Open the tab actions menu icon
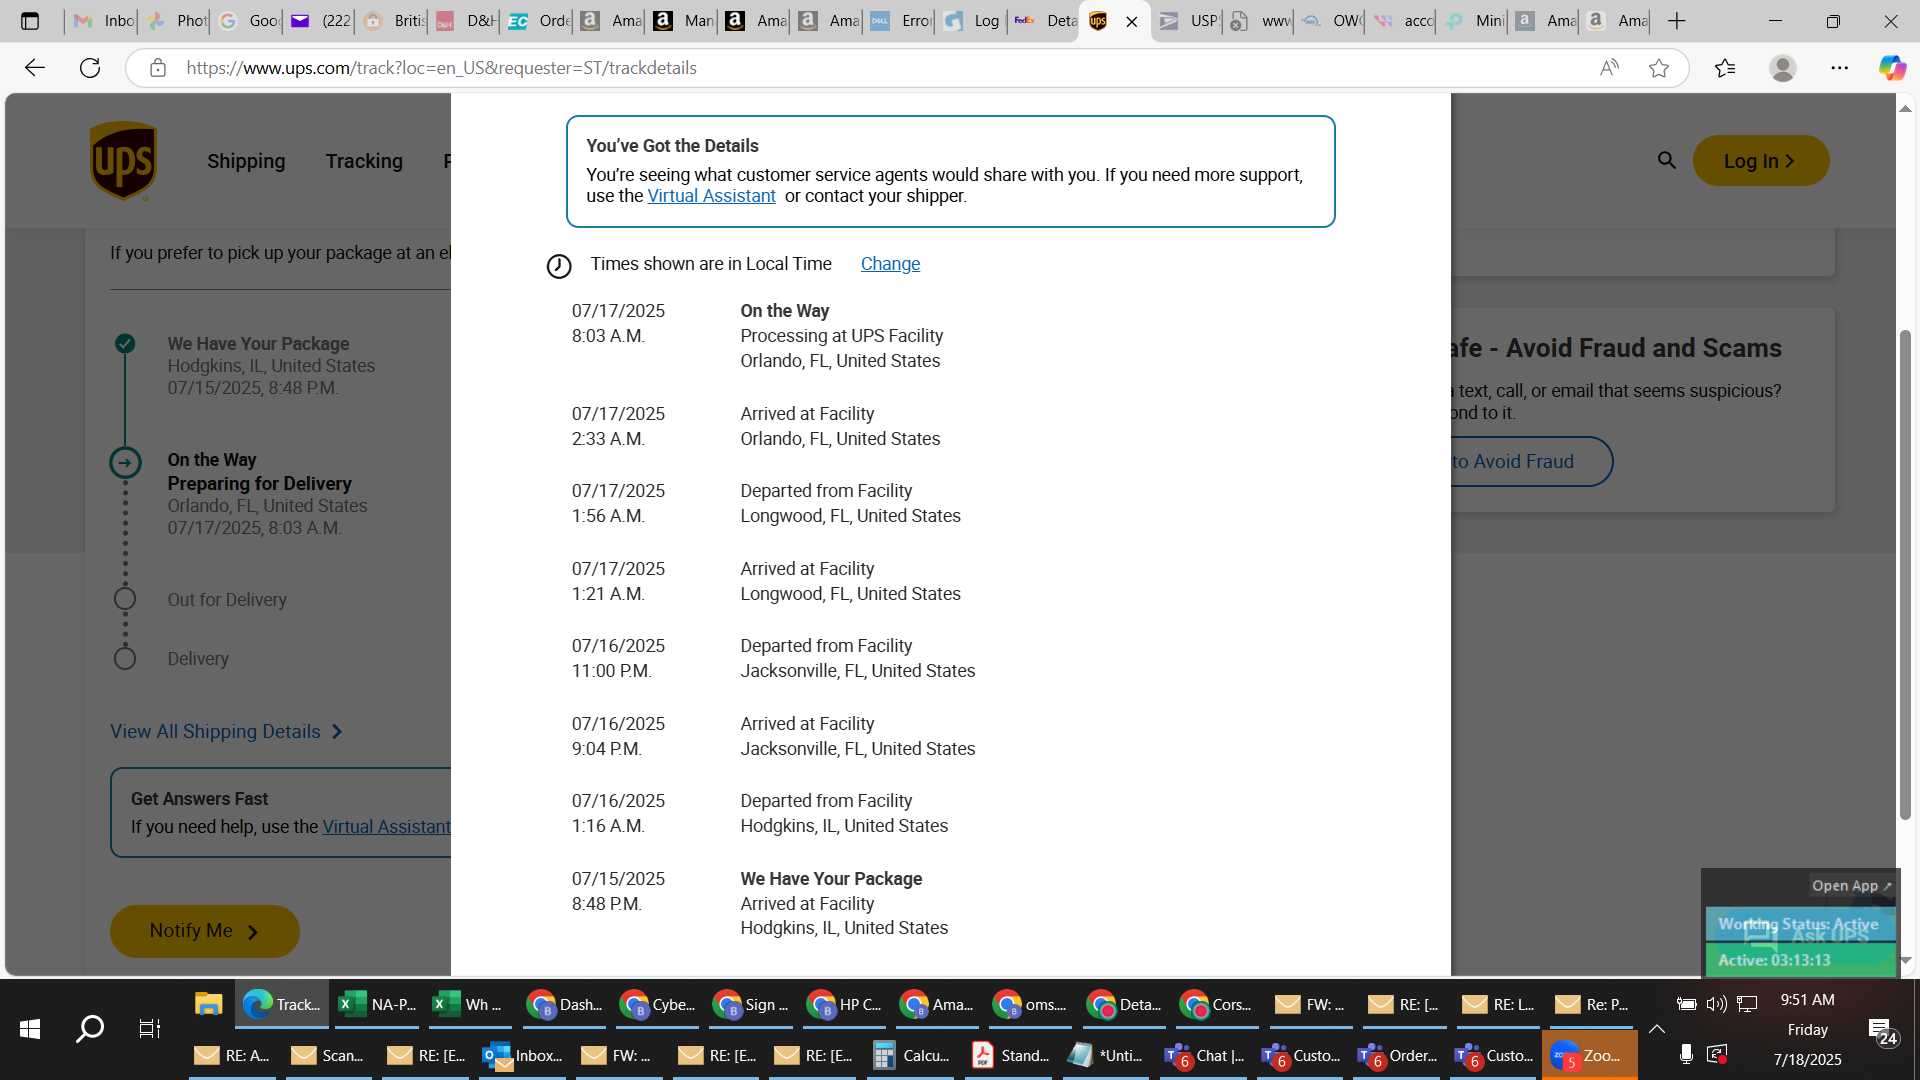This screenshot has height=1080, width=1920. click(x=30, y=21)
